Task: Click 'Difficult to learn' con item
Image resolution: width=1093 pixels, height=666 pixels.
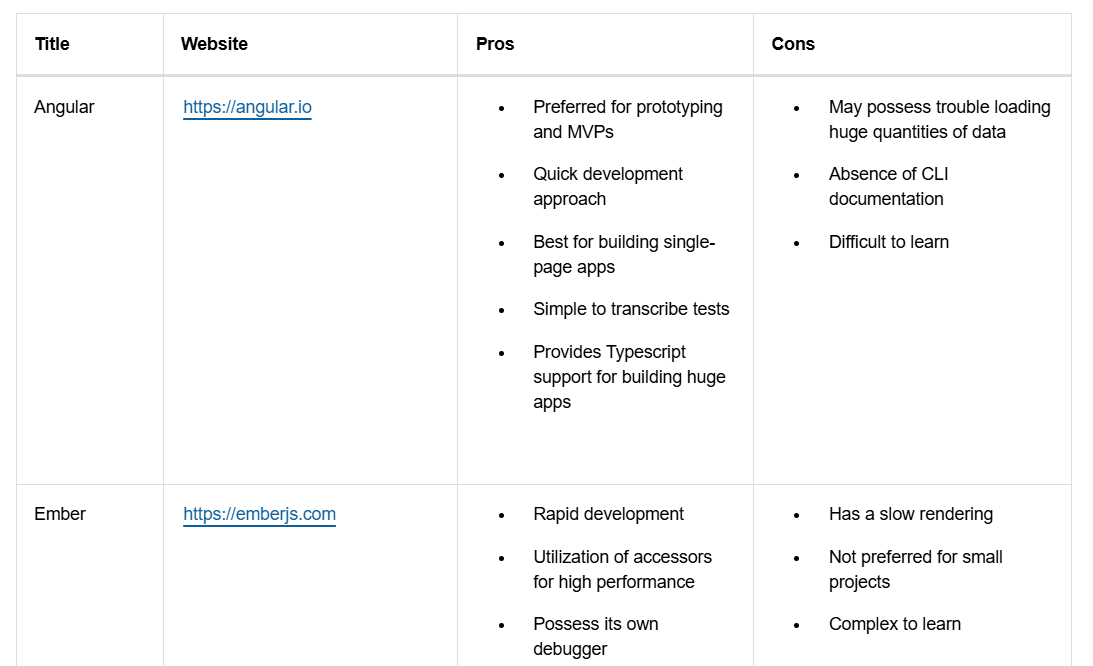Action: [889, 242]
